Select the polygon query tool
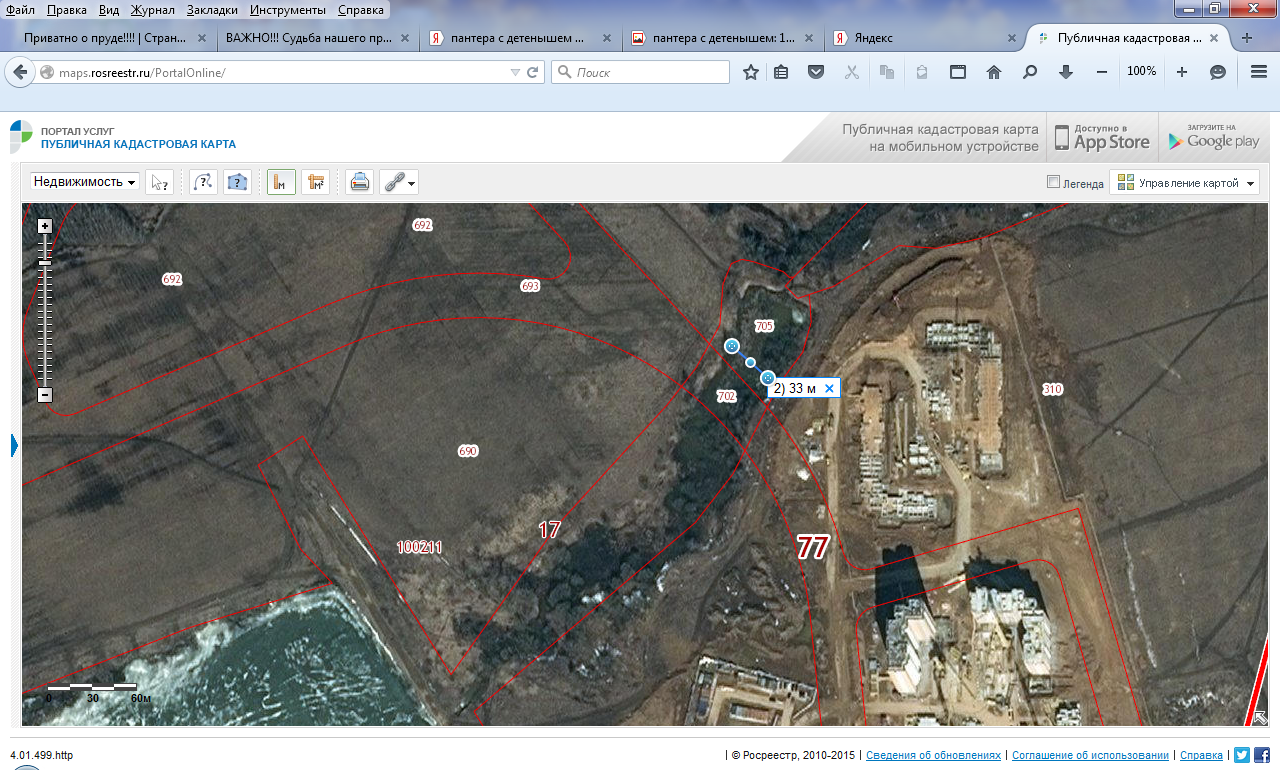 (x=238, y=182)
